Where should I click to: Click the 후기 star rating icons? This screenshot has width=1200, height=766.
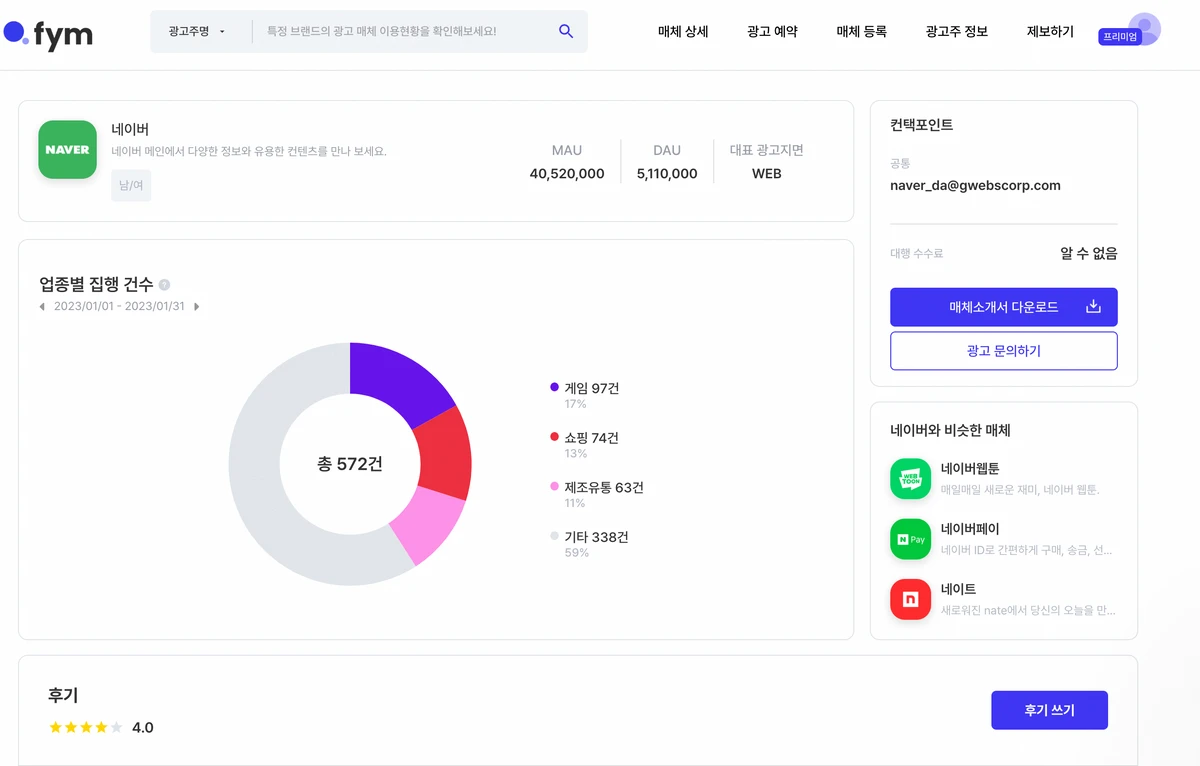pyautogui.click(x=86, y=727)
